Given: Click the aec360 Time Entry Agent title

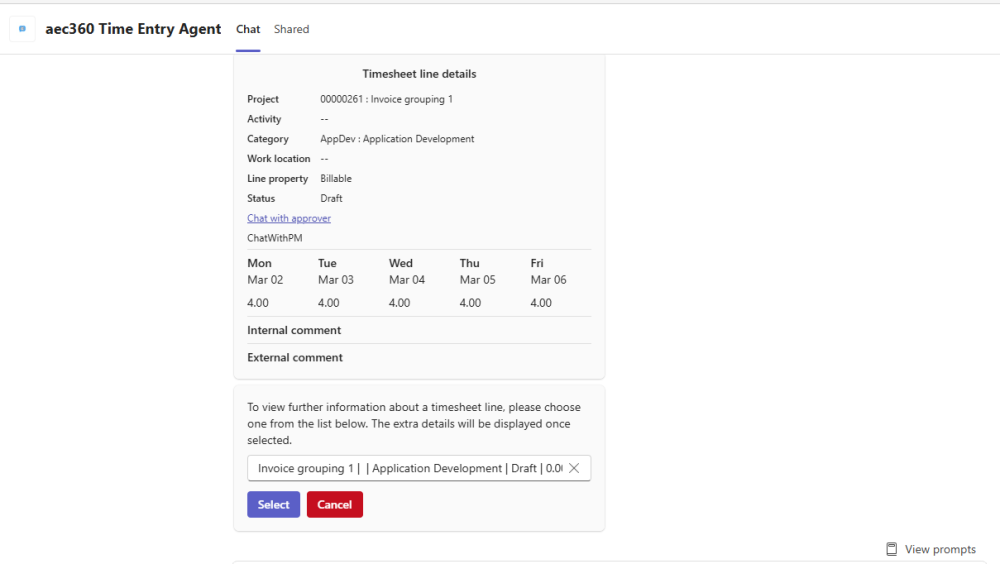Looking at the screenshot, I should pyautogui.click(x=133, y=29).
